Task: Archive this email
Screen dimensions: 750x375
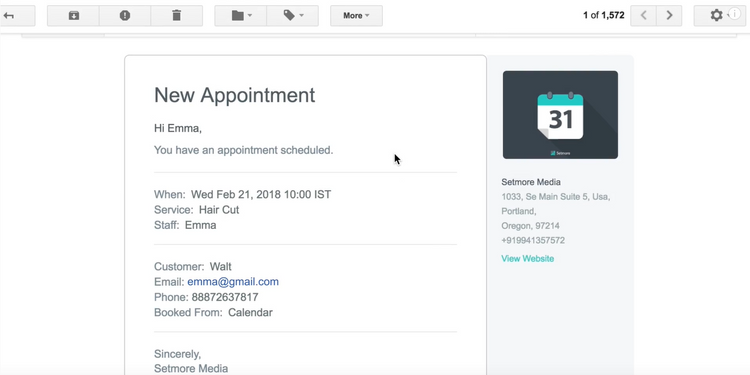Action: [73, 16]
